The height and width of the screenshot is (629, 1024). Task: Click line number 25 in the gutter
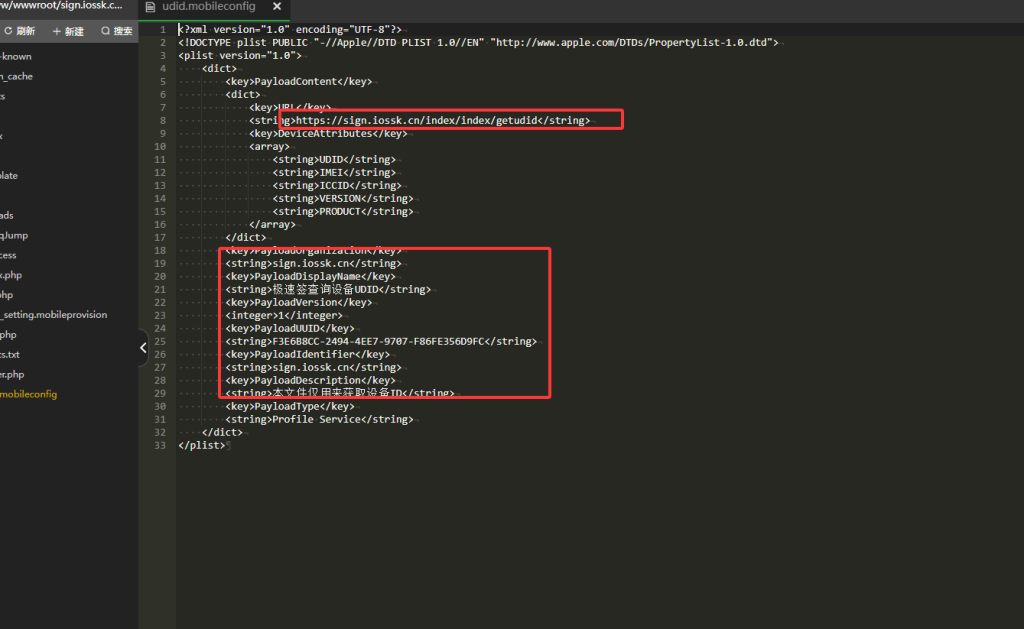click(160, 341)
